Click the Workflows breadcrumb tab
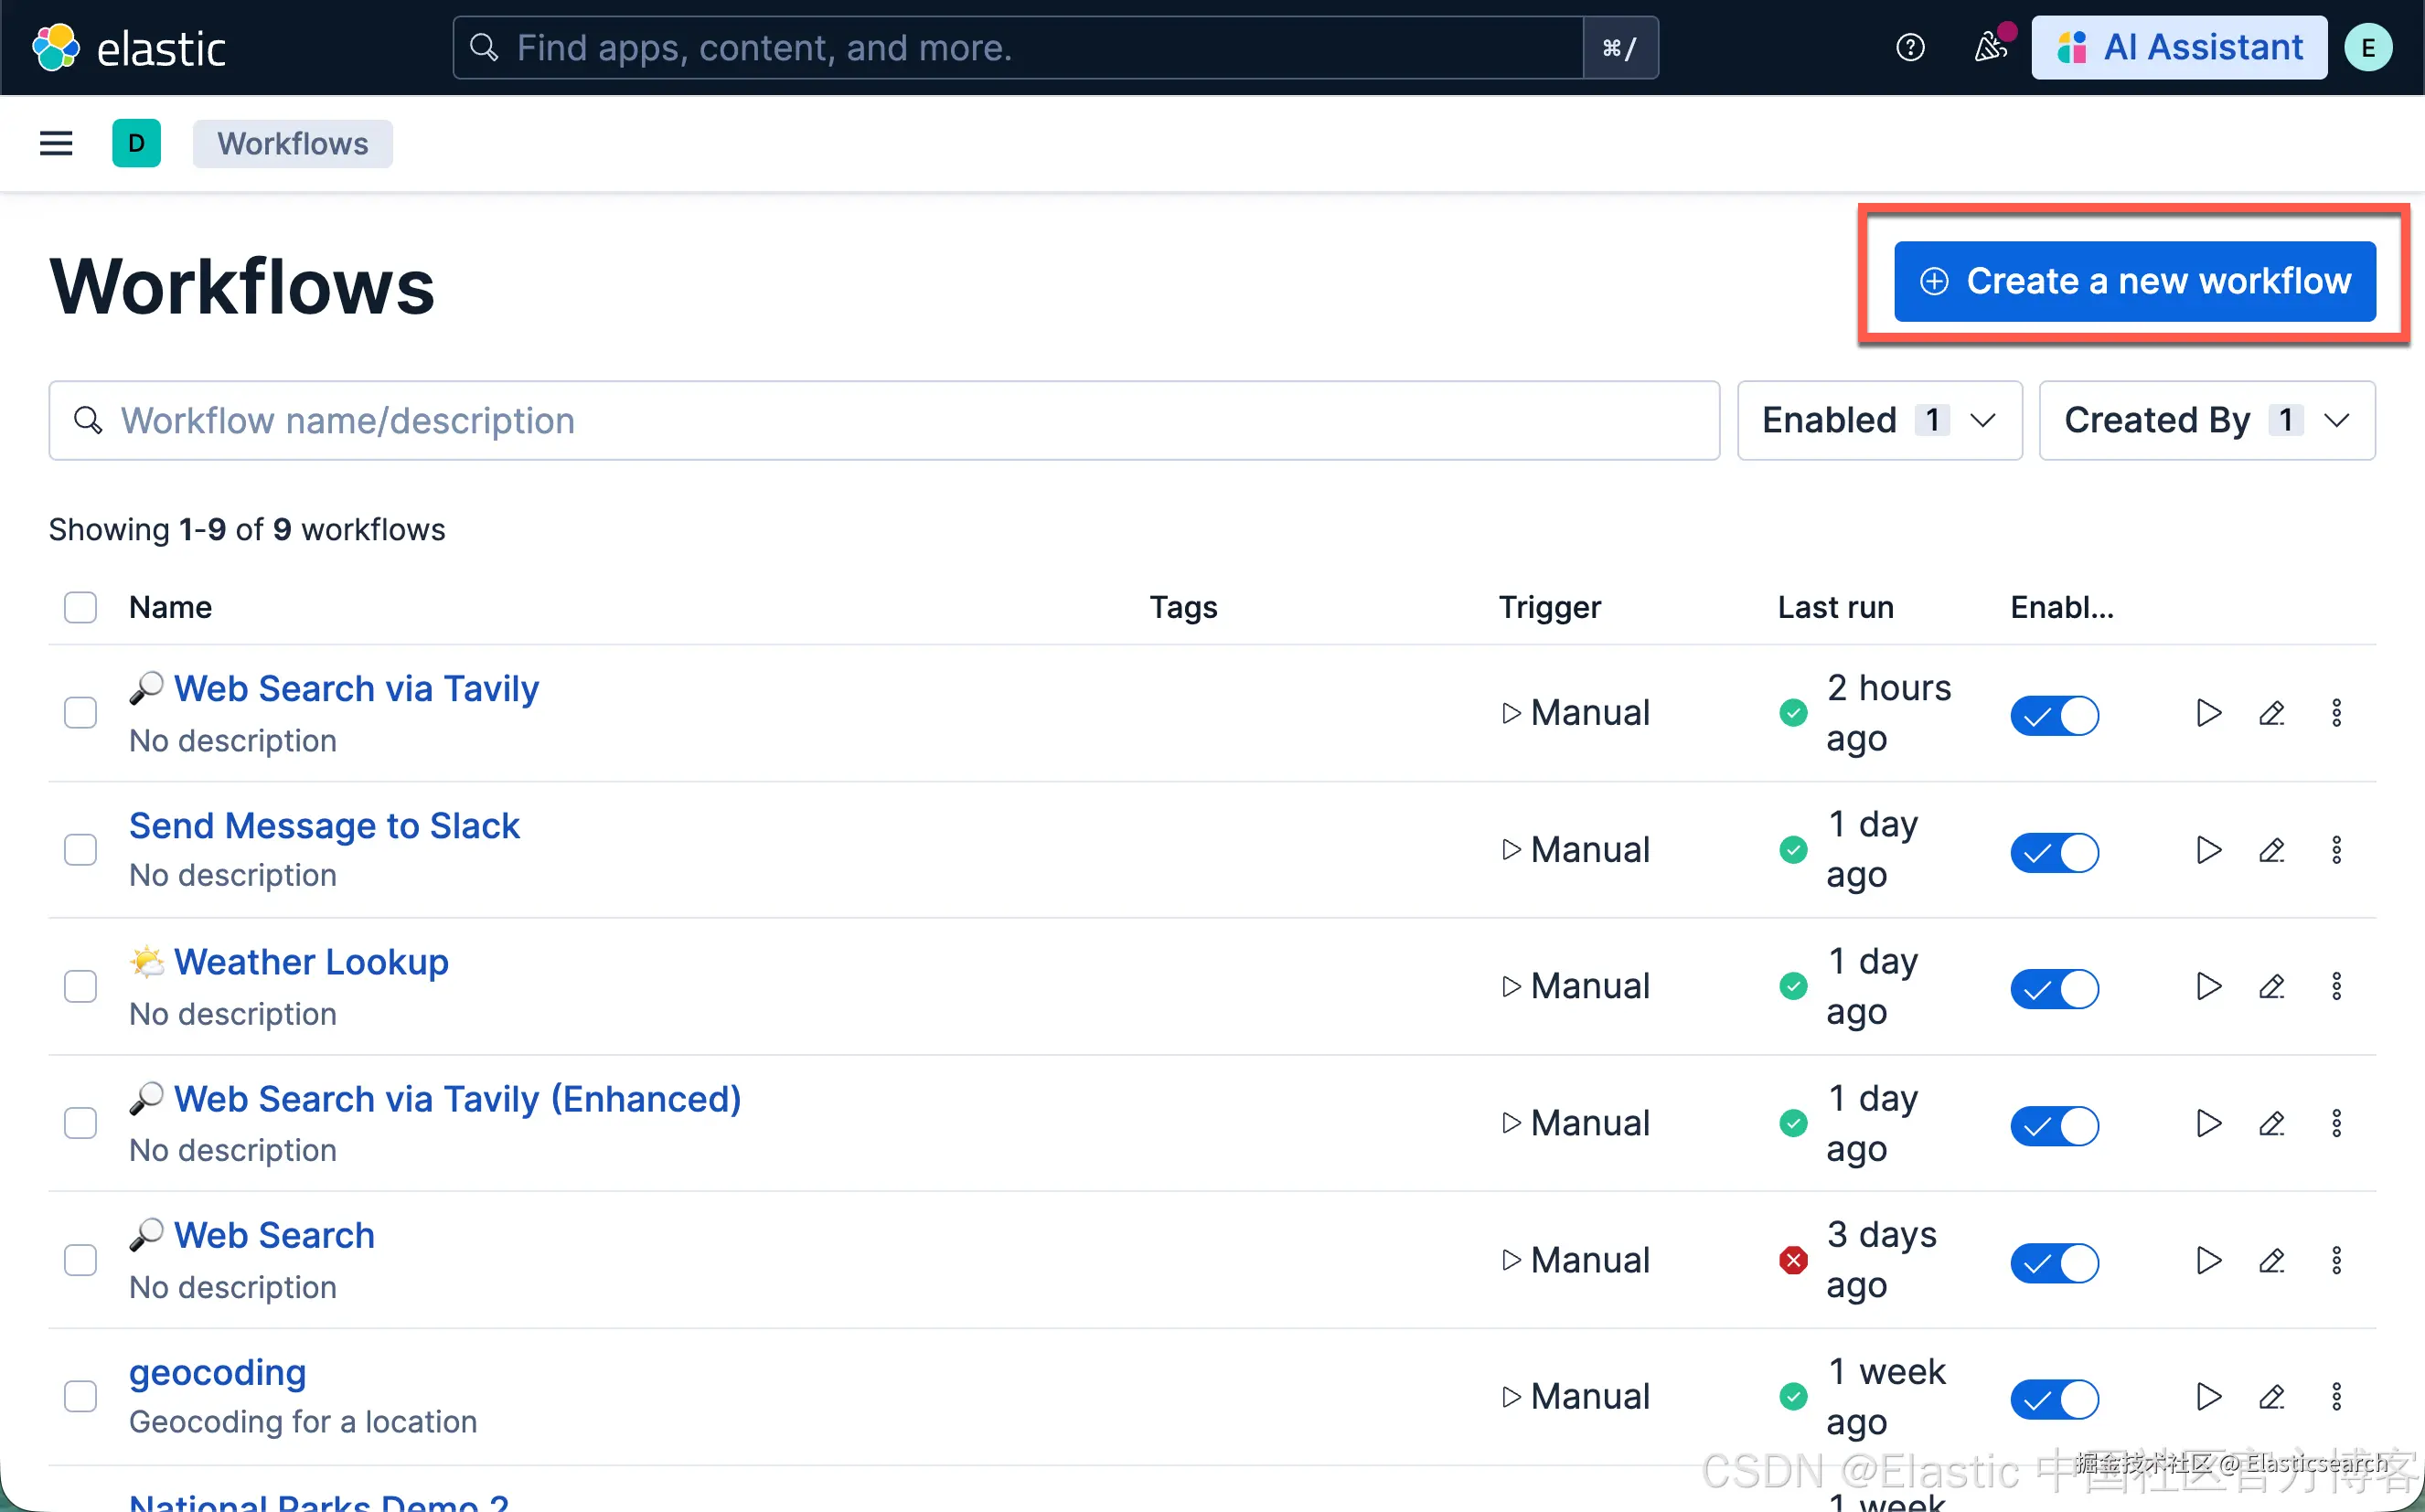This screenshot has width=2425, height=1512. tap(292, 144)
